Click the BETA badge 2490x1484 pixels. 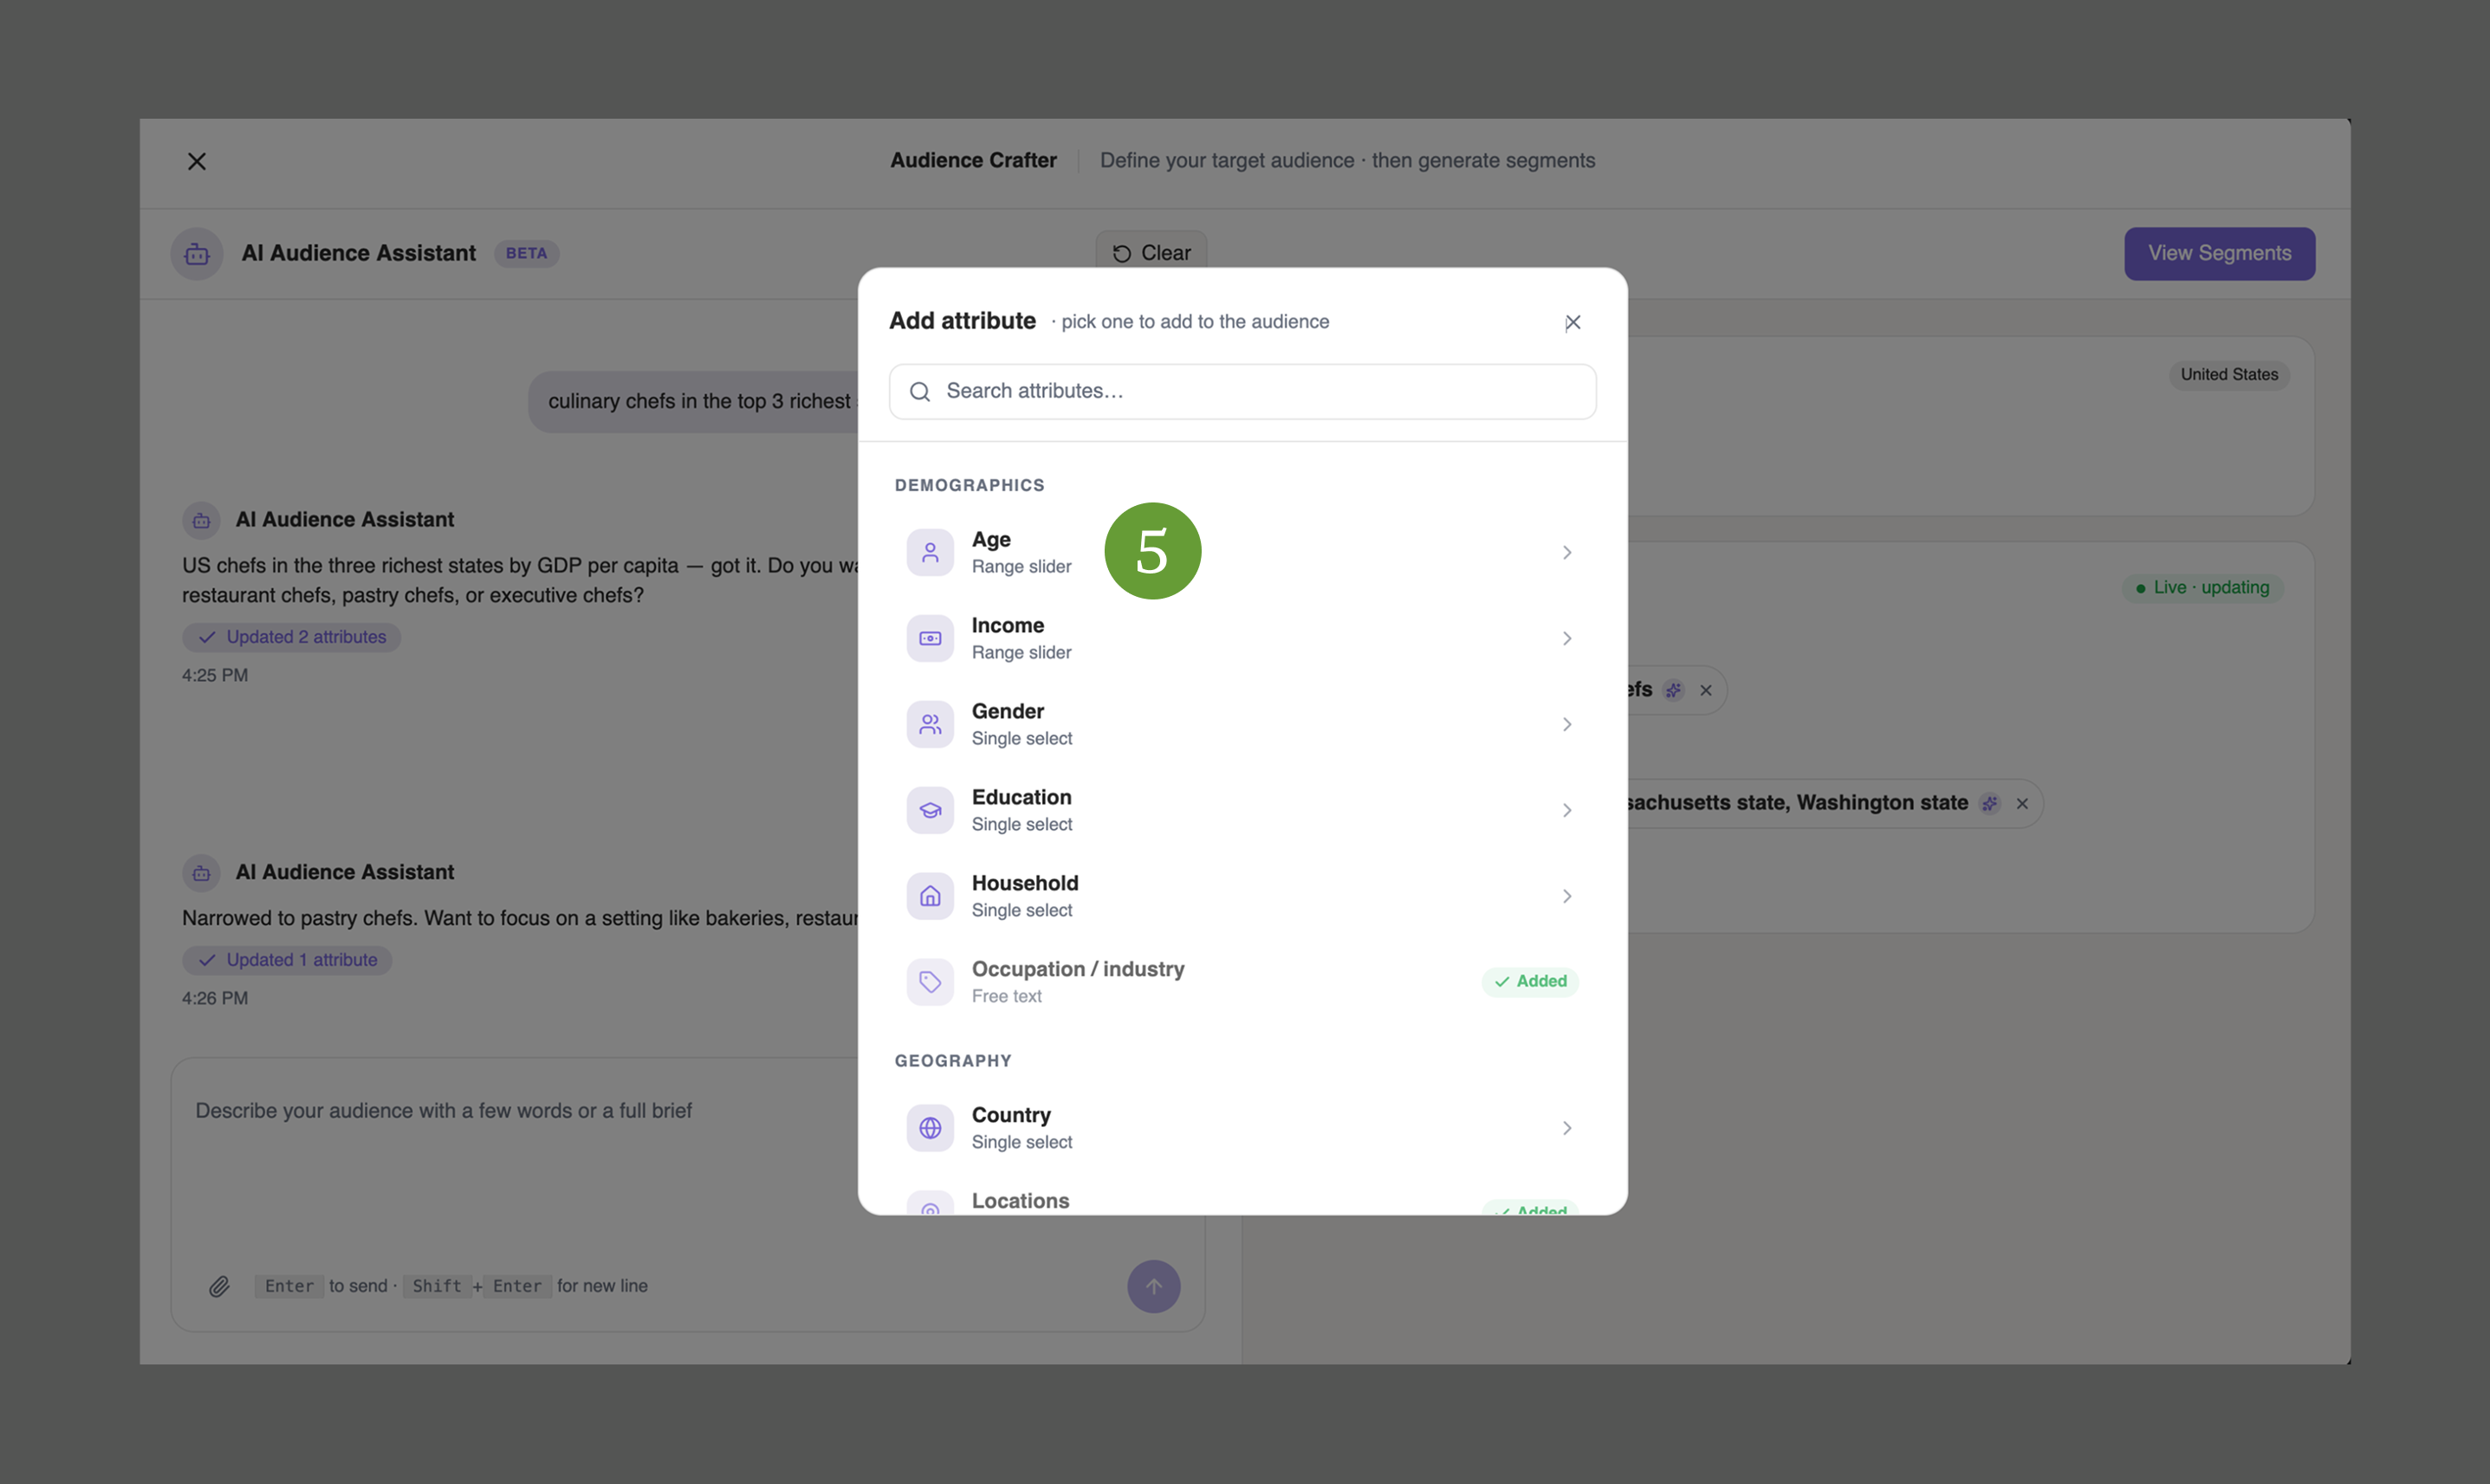point(526,253)
